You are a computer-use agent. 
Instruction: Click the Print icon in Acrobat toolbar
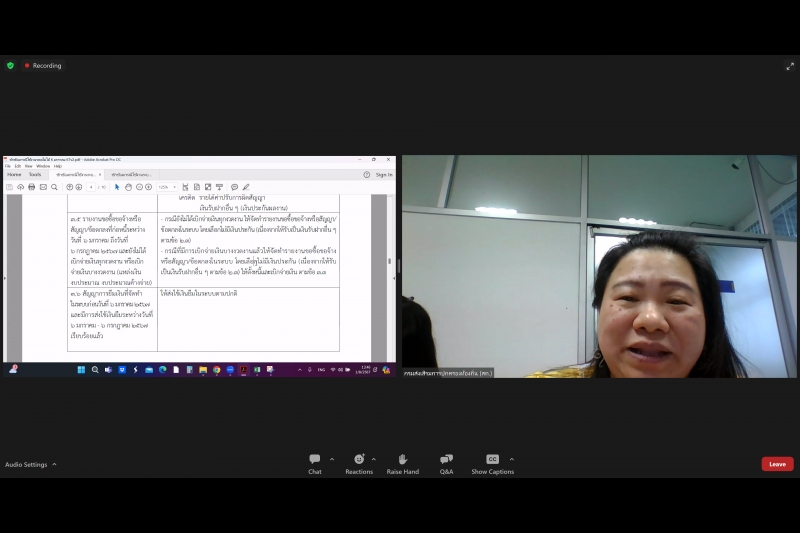tap(32, 187)
